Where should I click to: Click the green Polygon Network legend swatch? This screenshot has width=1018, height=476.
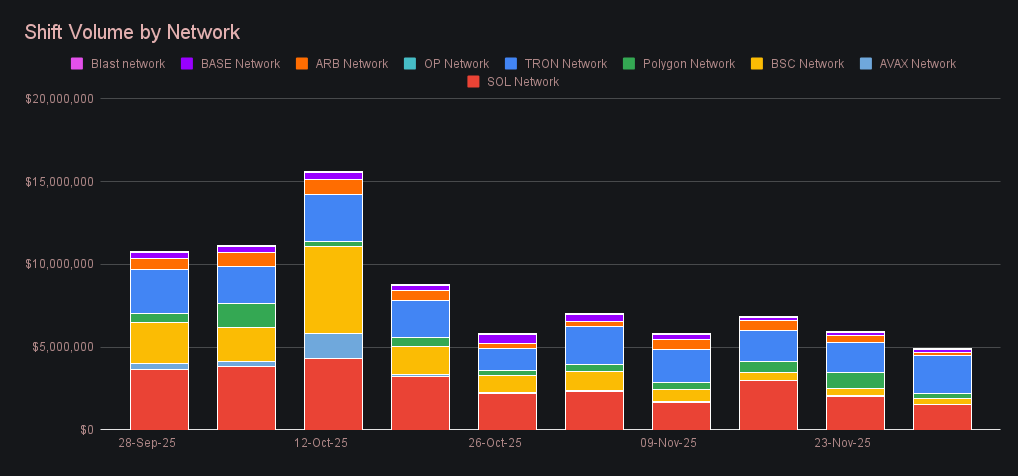tap(628, 64)
